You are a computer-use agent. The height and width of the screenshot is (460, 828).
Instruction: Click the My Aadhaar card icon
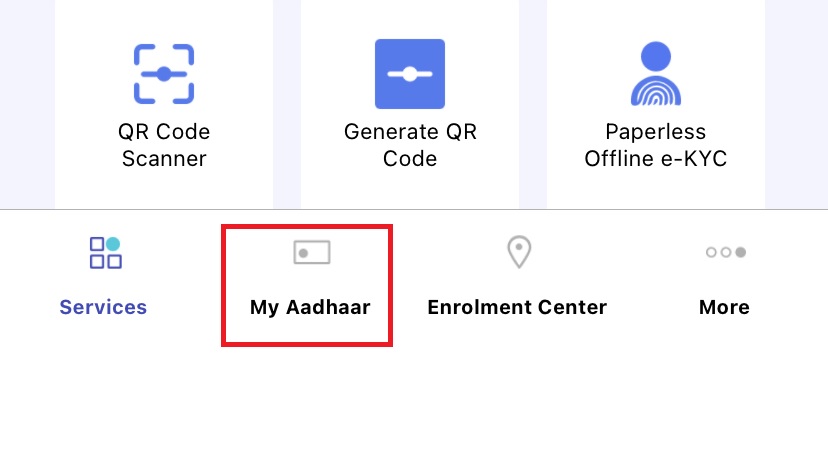(312, 252)
